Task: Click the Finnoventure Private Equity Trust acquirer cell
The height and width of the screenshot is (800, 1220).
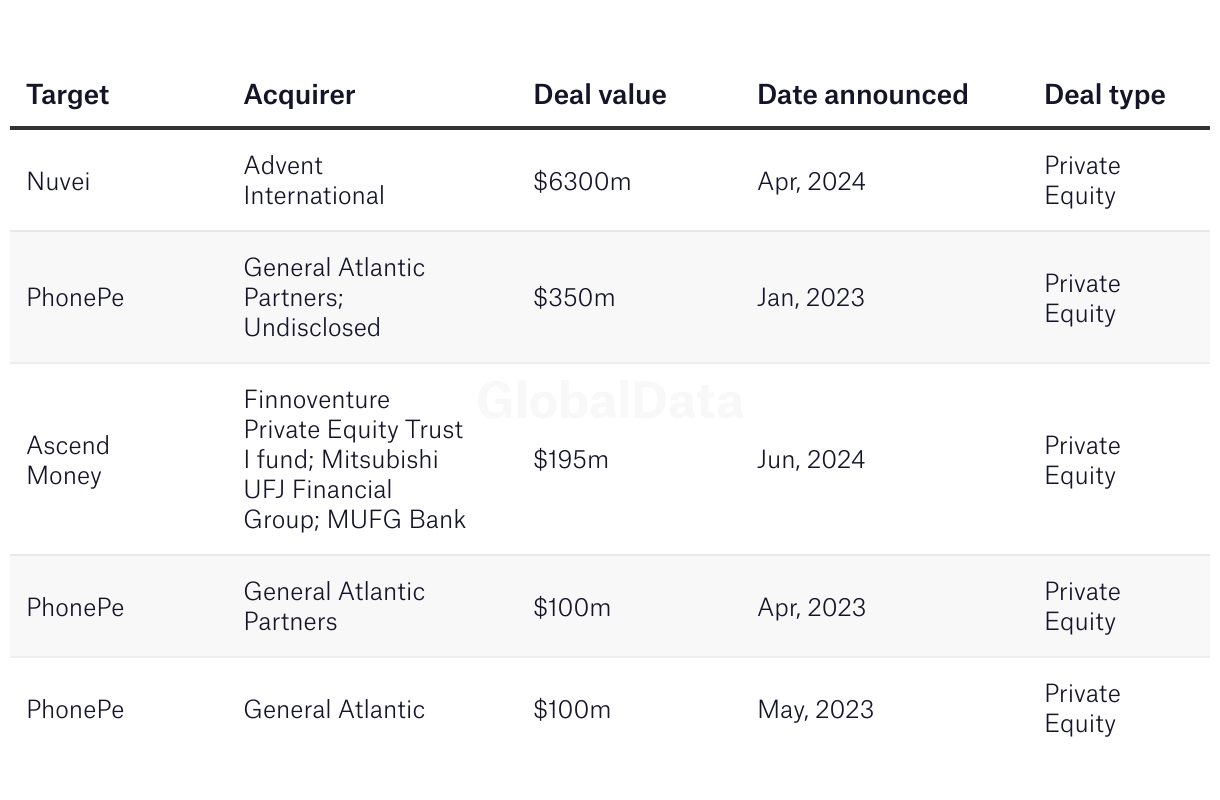Action: [355, 460]
